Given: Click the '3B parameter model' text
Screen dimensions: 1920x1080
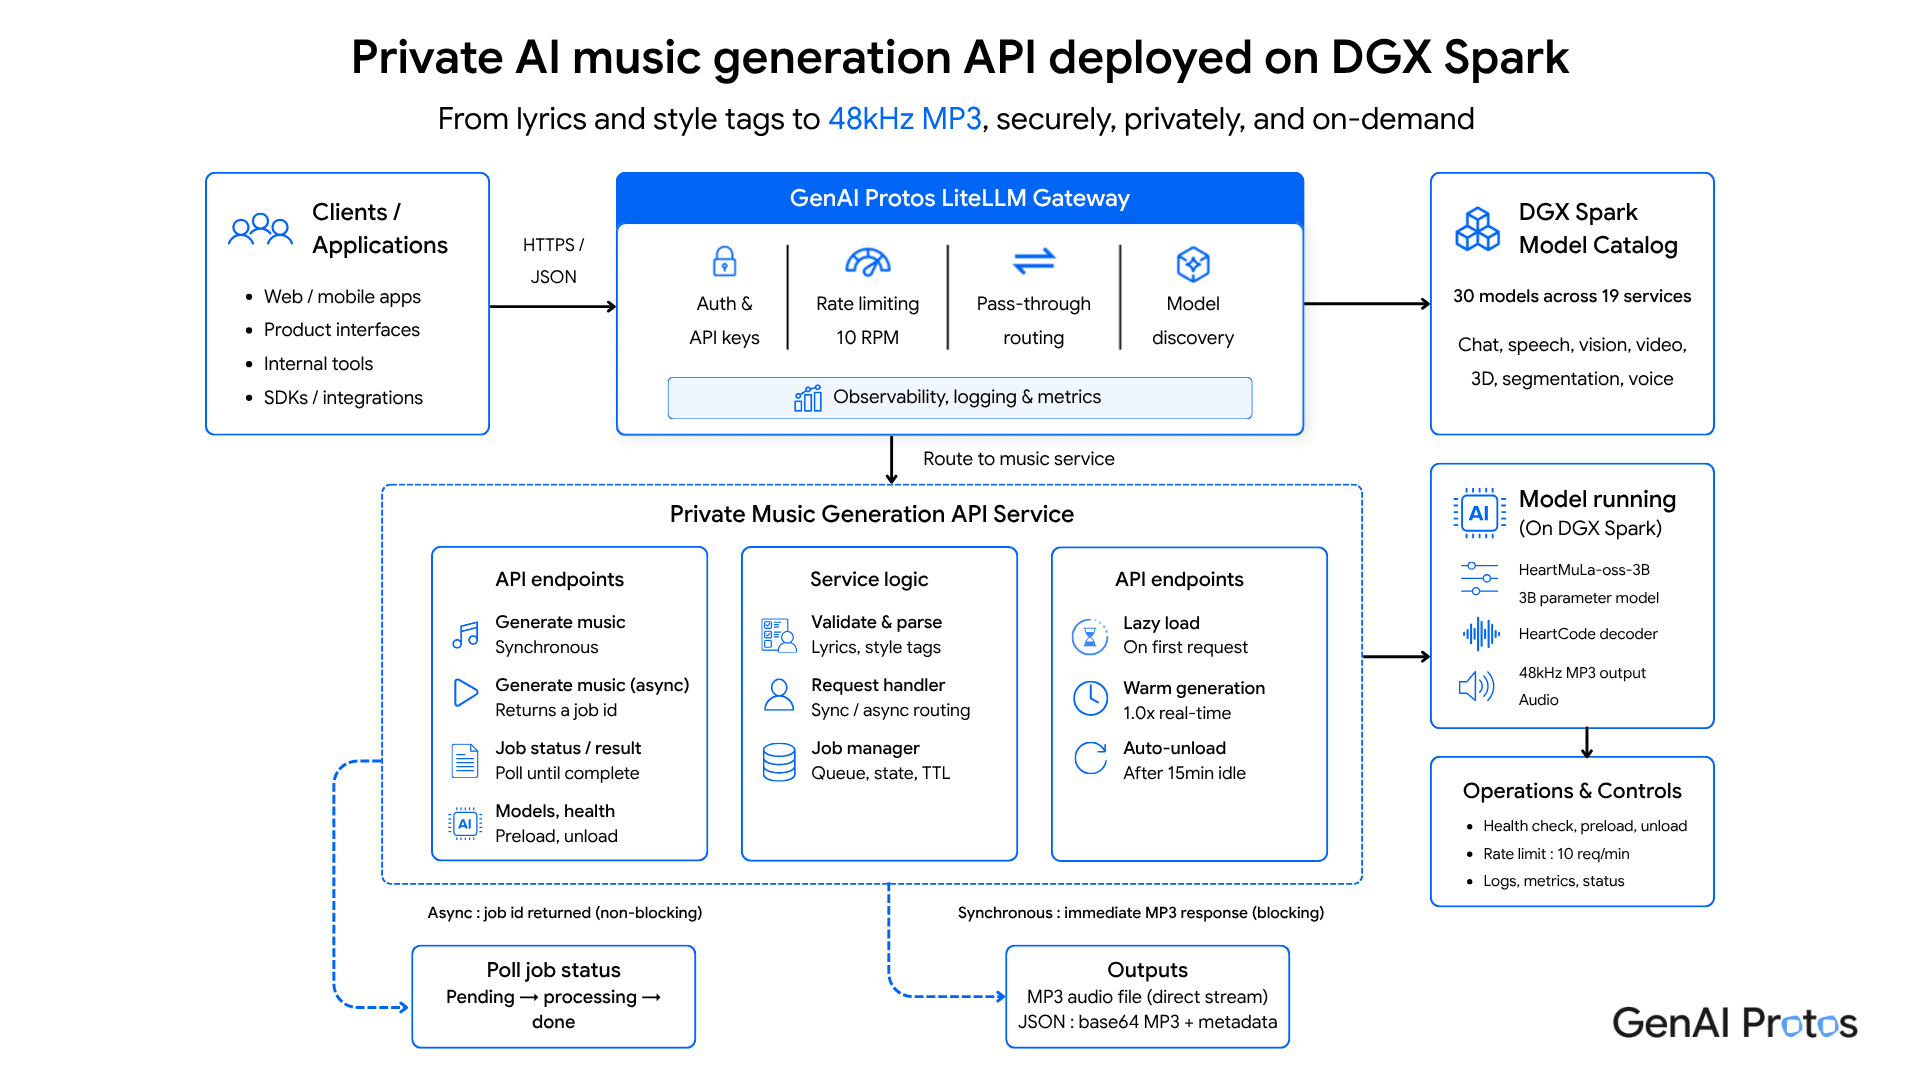Looking at the screenshot, I should point(1588,598).
